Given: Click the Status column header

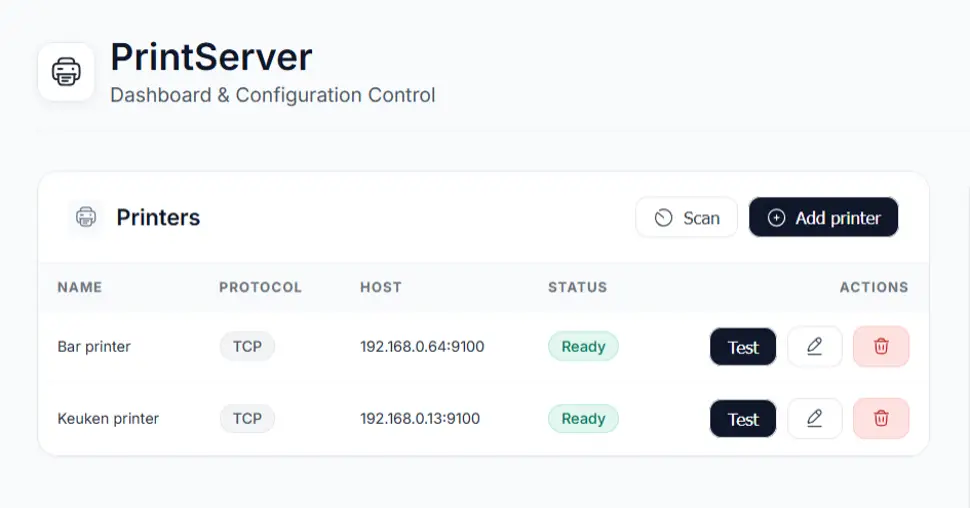Looking at the screenshot, I should coord(577,287).
